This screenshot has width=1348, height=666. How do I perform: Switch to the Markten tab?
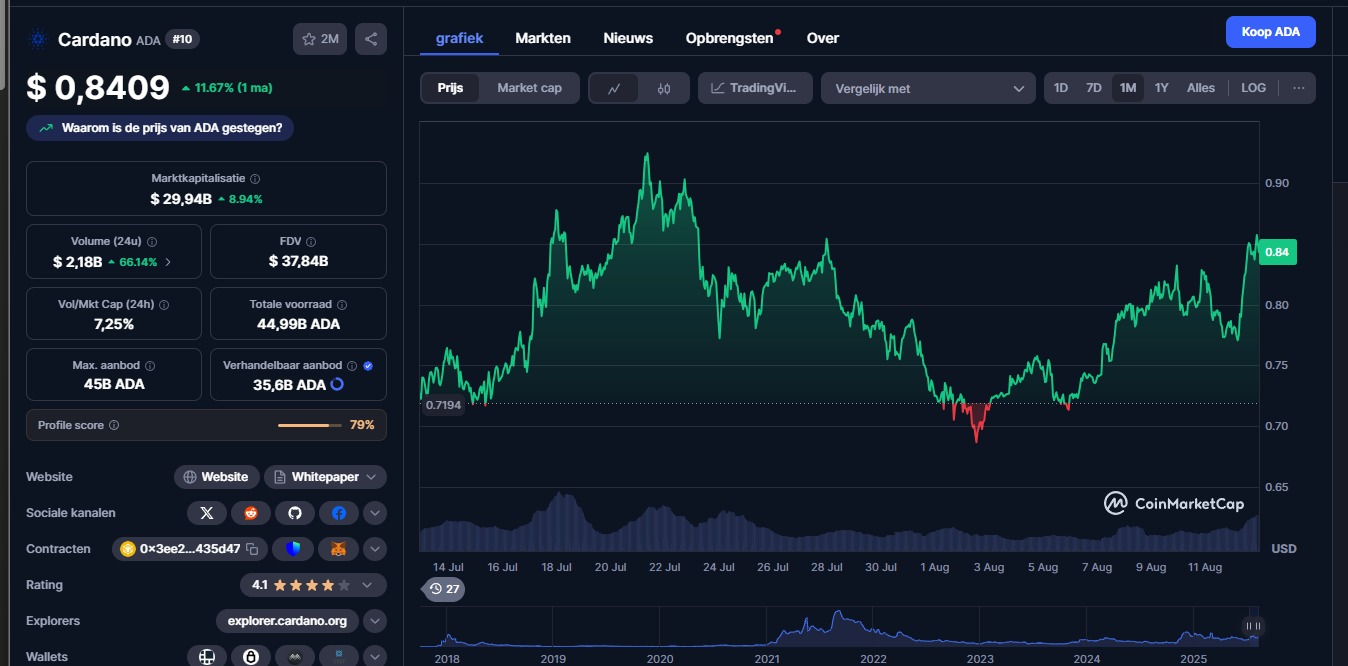(543, 38)
